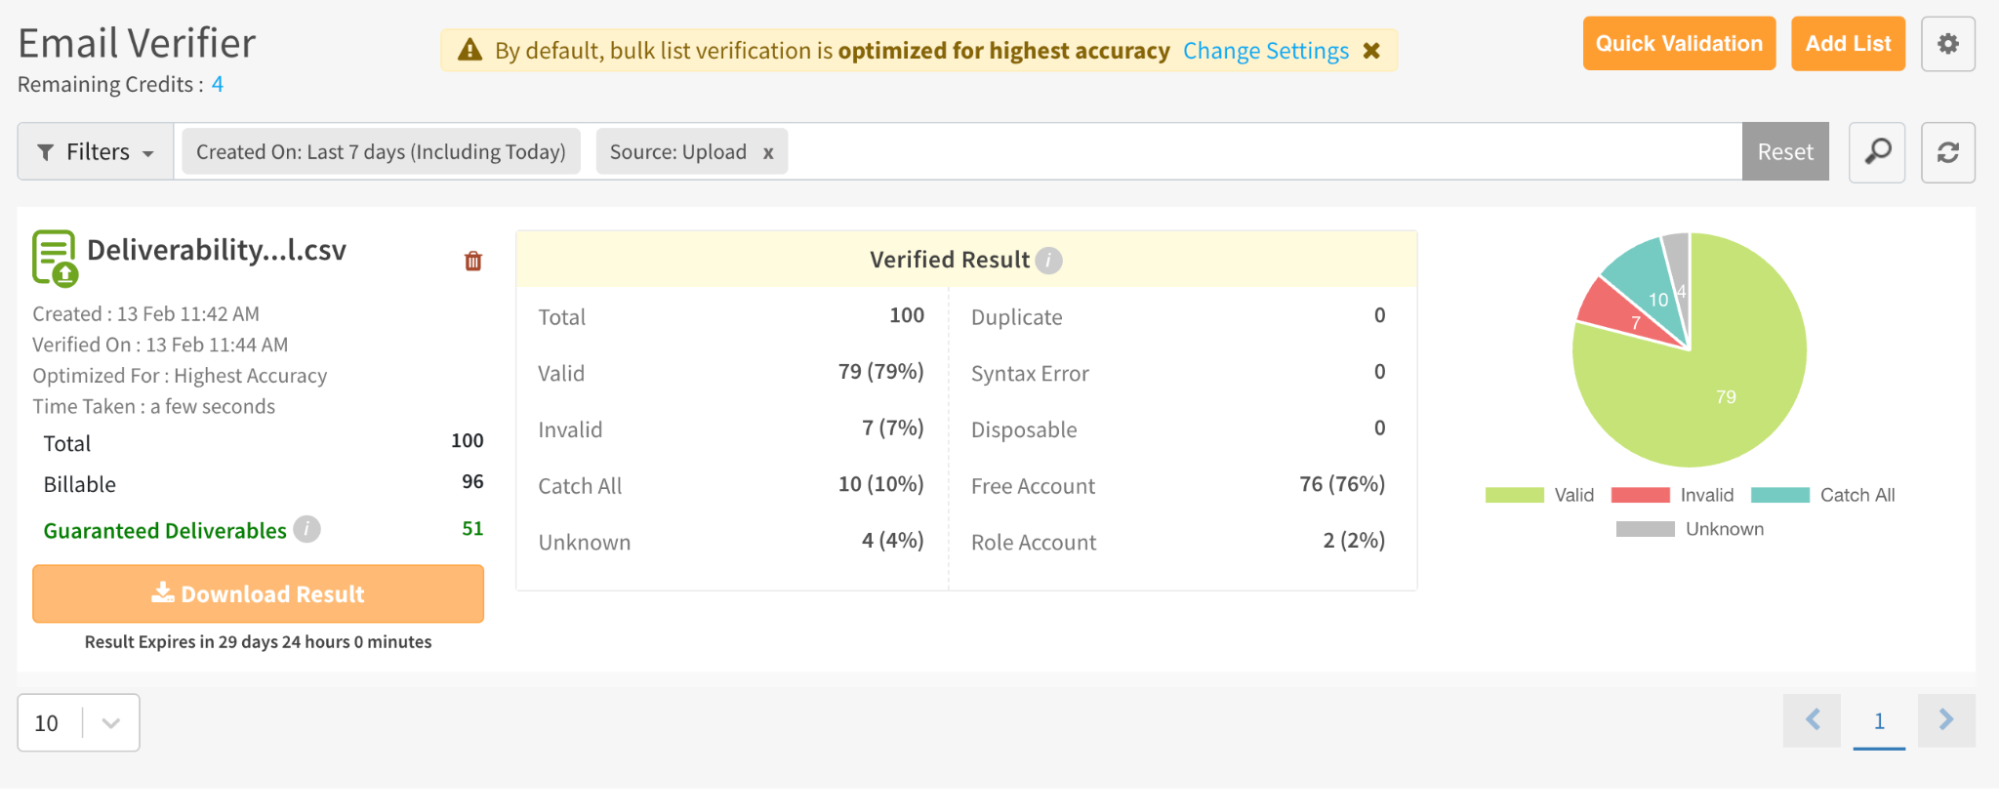Click the Billable count 96
Viewport: 1999px width, 789px height.
click(x=473, y=482)
